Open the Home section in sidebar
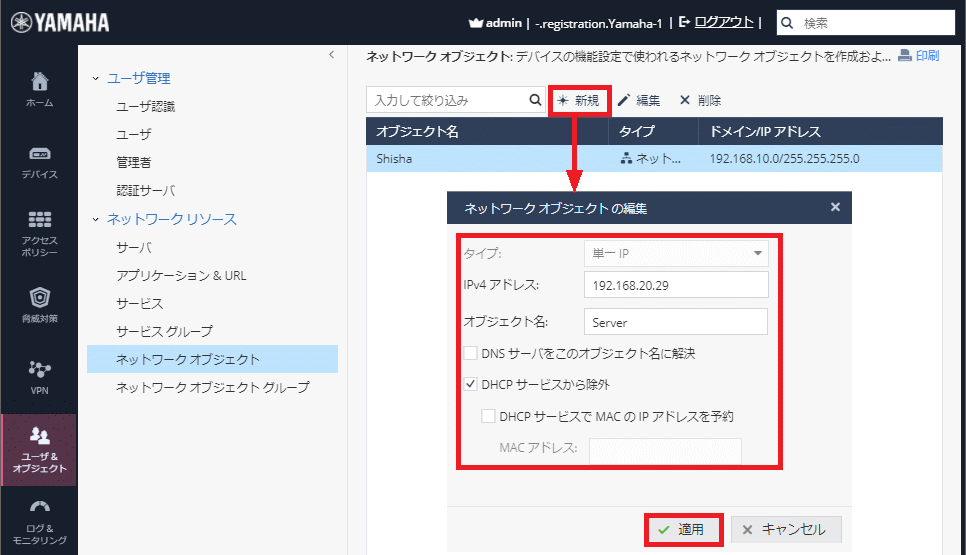 click(39, 88)
